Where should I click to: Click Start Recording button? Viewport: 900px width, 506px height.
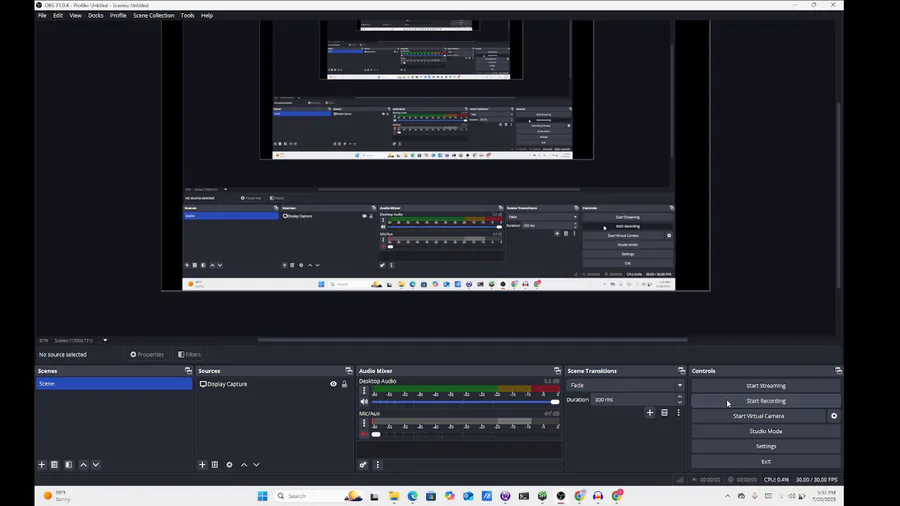pos(766,401)
